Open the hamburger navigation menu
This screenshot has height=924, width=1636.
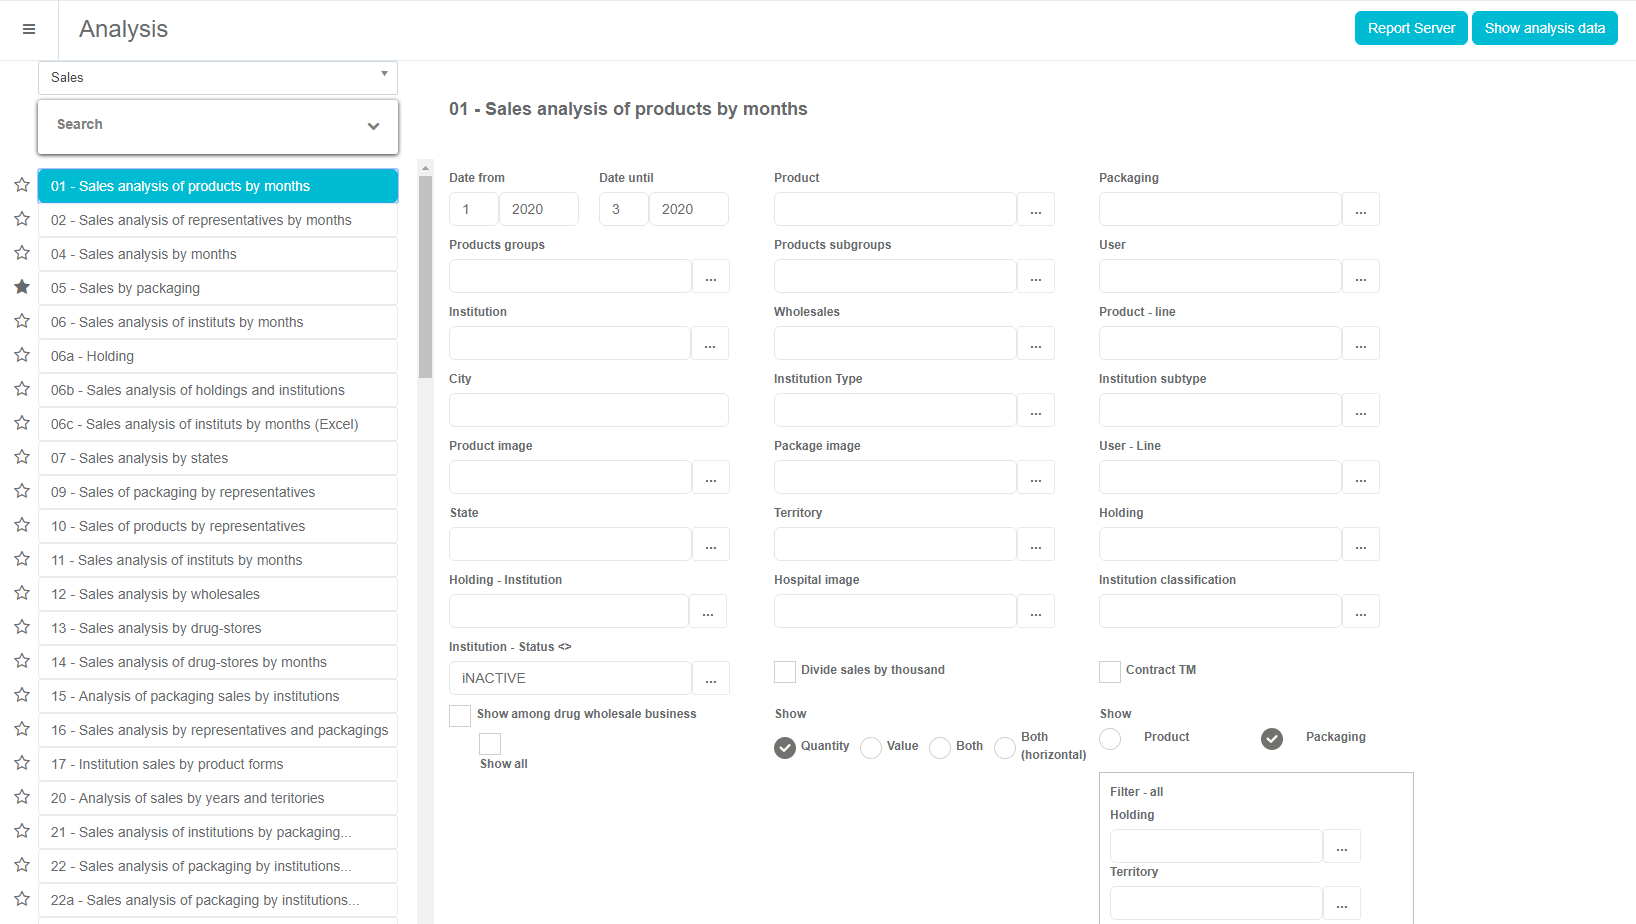(29, 29)
